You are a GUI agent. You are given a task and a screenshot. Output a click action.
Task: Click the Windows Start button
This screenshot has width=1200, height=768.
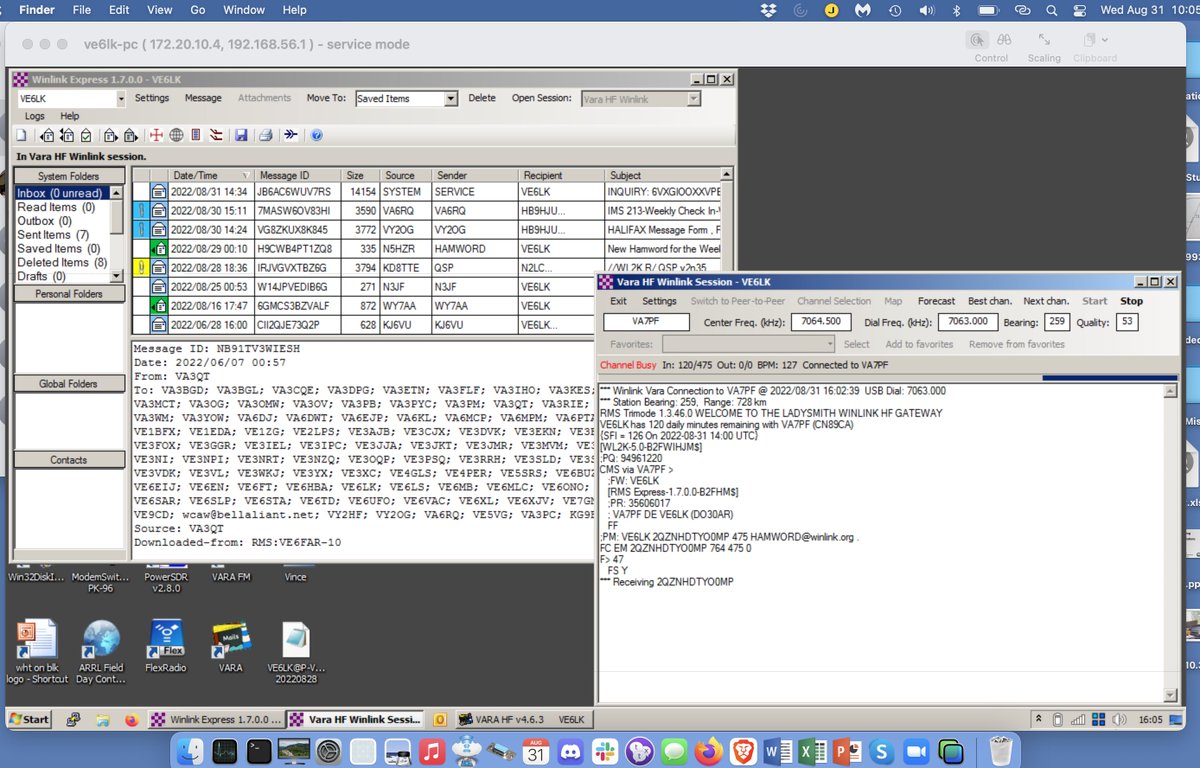[x=28, y=719]
